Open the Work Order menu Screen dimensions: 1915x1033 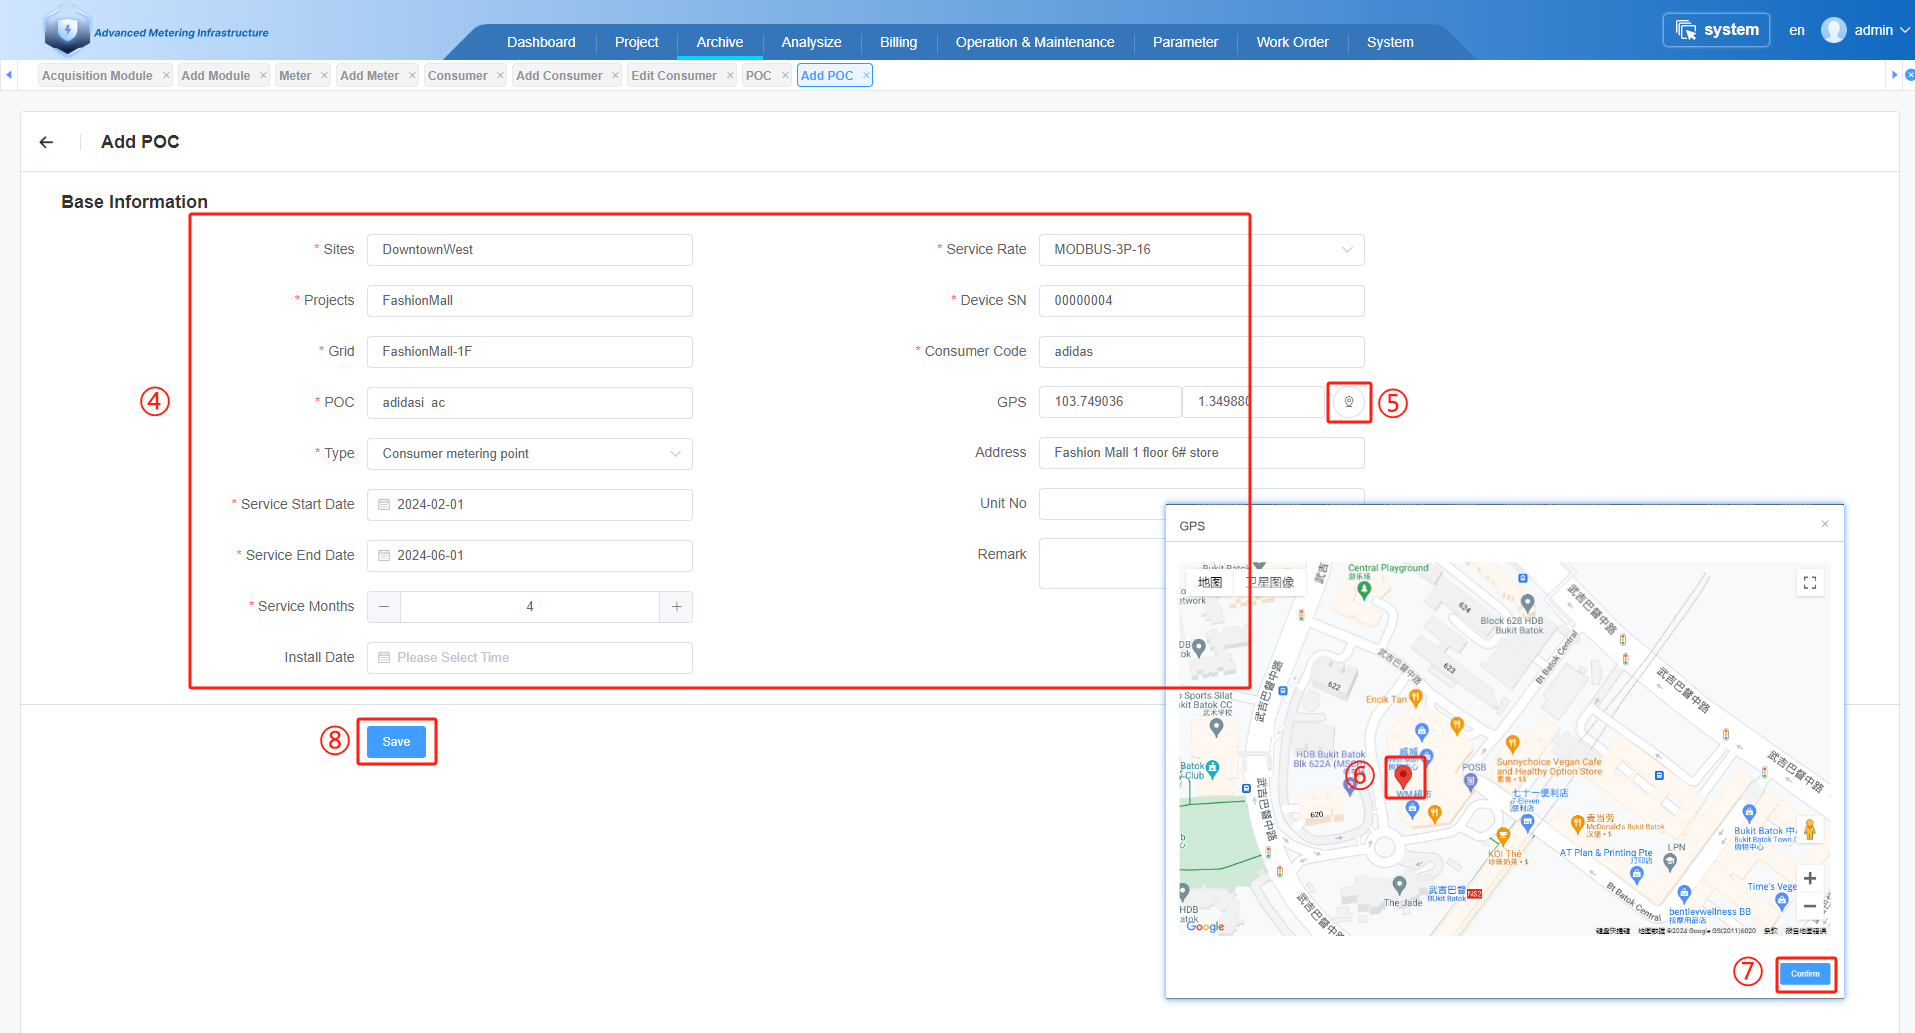(x=1292, y=42)
